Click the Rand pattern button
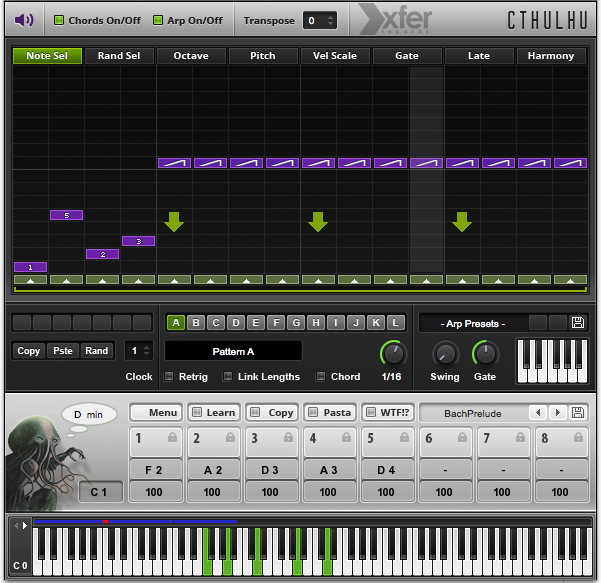Viewport: 601px width, 583px height. (x=97, y=351)
